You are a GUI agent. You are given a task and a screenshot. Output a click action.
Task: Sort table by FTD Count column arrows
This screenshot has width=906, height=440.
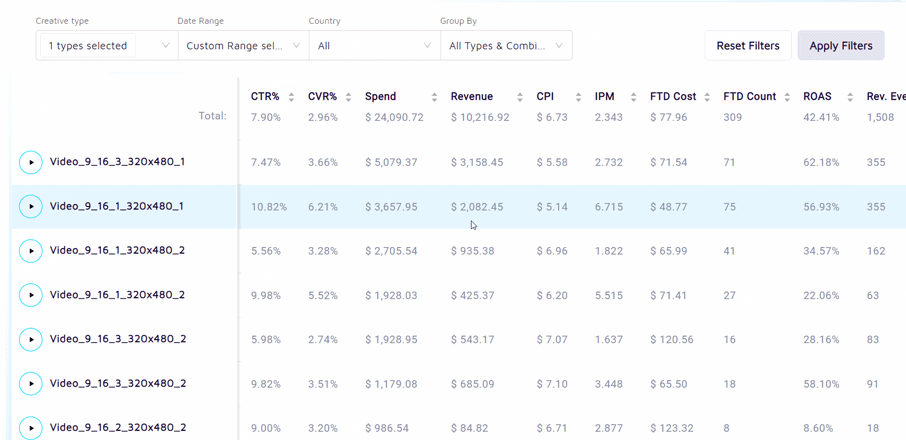[786, 97]
